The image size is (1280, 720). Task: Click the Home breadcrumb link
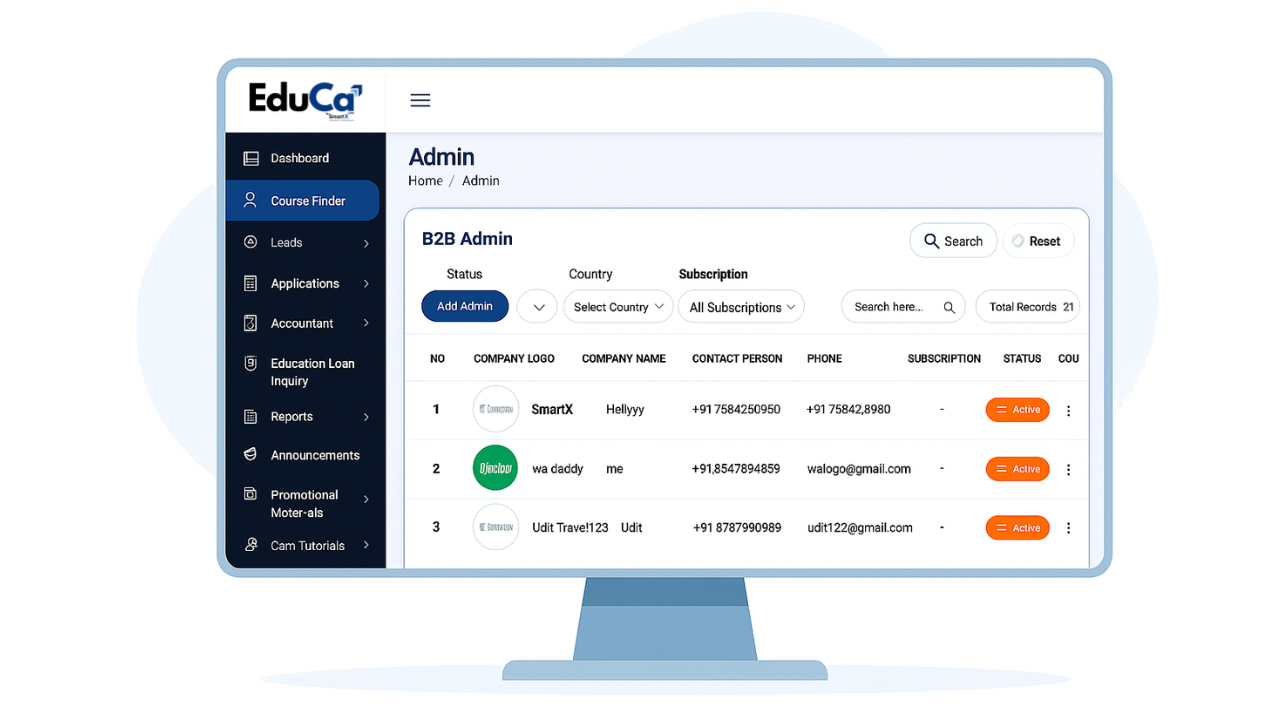click(425, 181)
